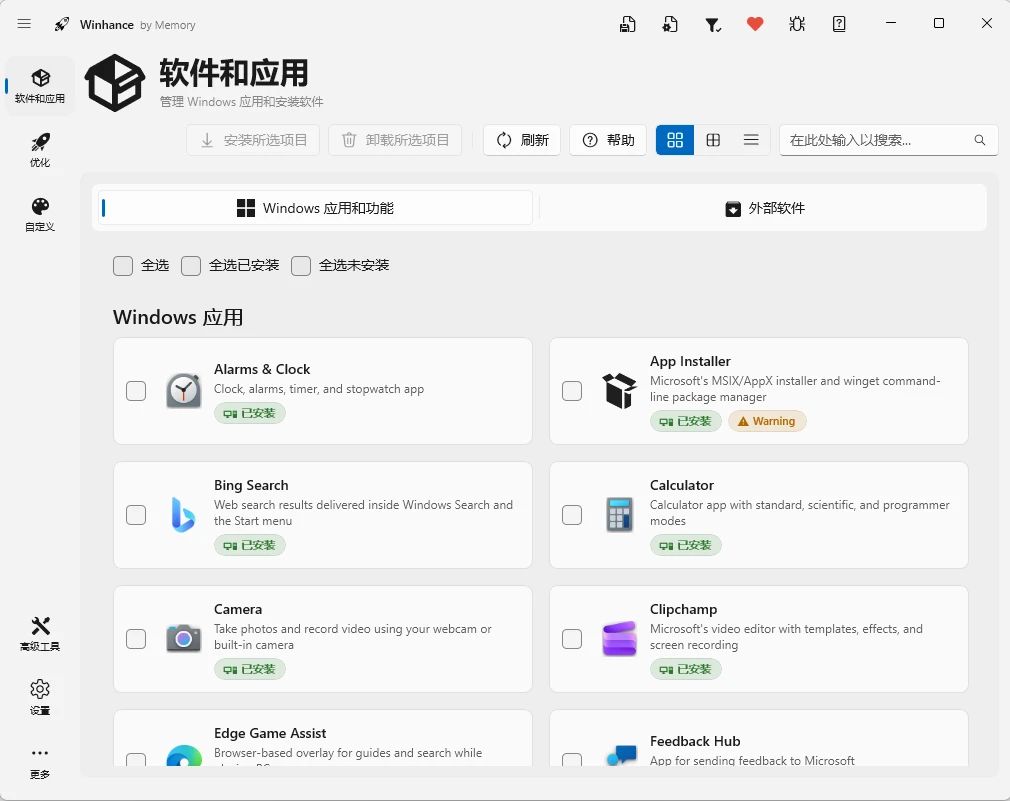The height and width of the screenshot is (801, 1010).
Task: Click the 帮助 help button
Action: coord(608,140)
